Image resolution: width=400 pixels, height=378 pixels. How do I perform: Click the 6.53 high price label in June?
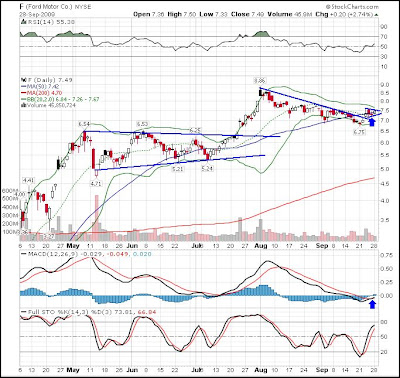pyautogui.click(x=142, y=124)
